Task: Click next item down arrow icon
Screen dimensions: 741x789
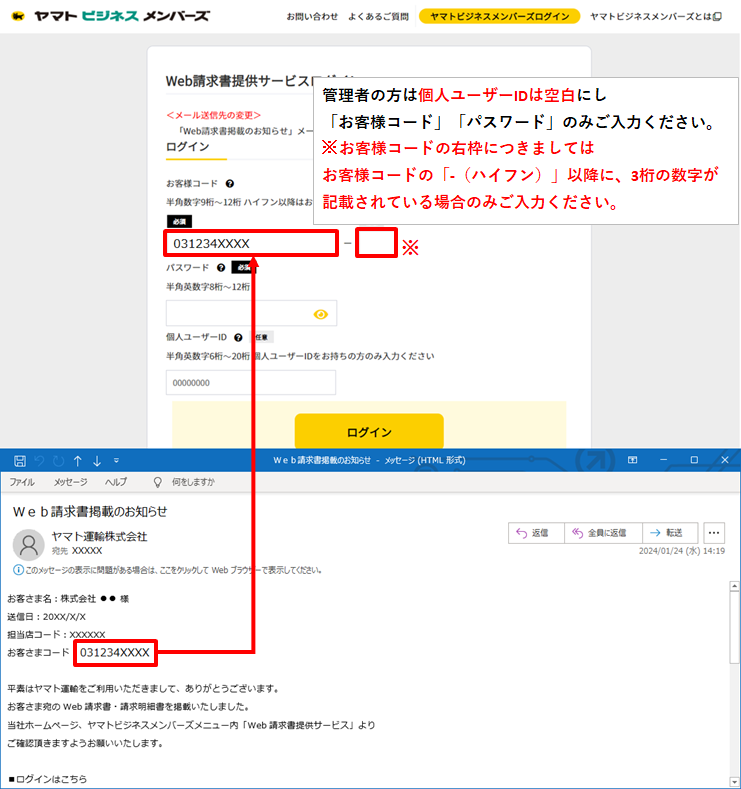Action: click(97, 460)
